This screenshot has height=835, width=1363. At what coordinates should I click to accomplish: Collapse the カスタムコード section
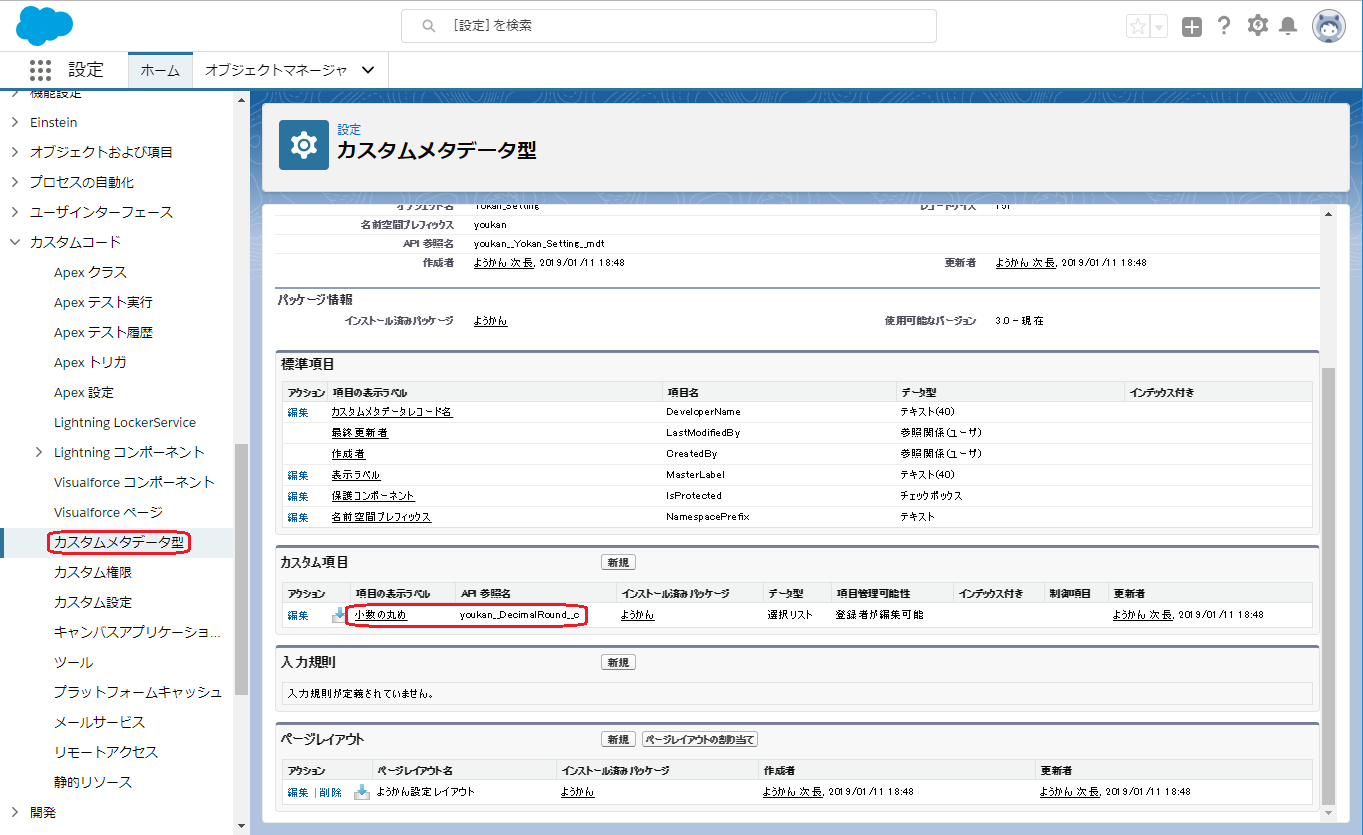click(x=15, y=242)
